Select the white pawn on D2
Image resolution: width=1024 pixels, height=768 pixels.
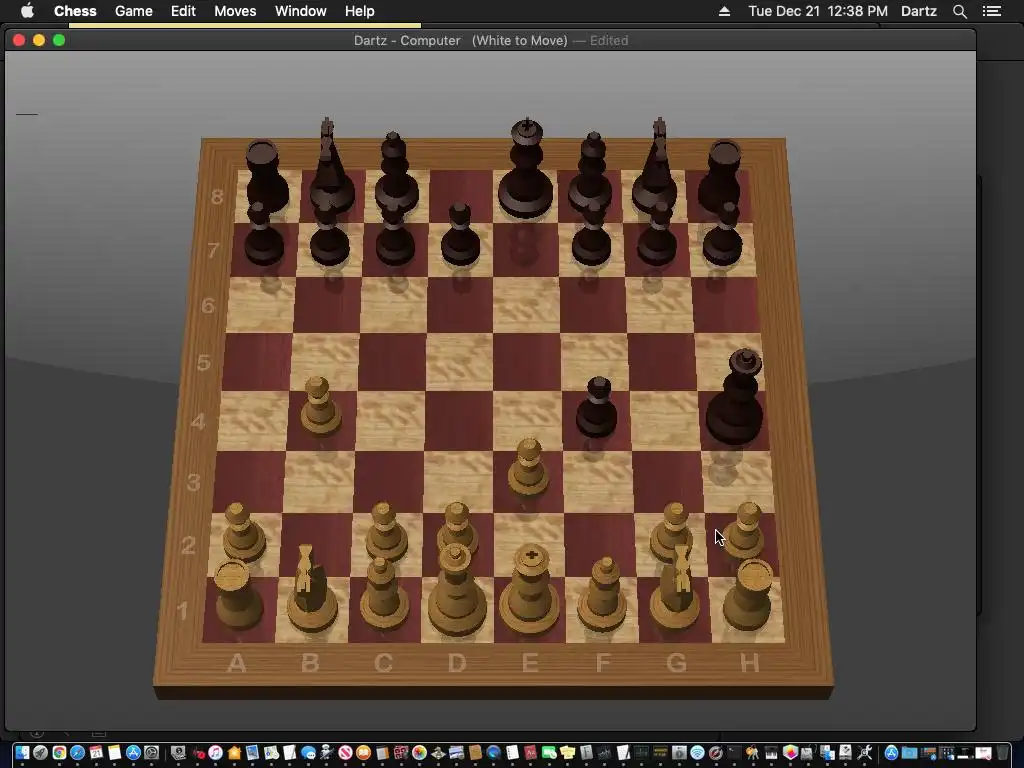pyautogui.click(x=457, y=526)
